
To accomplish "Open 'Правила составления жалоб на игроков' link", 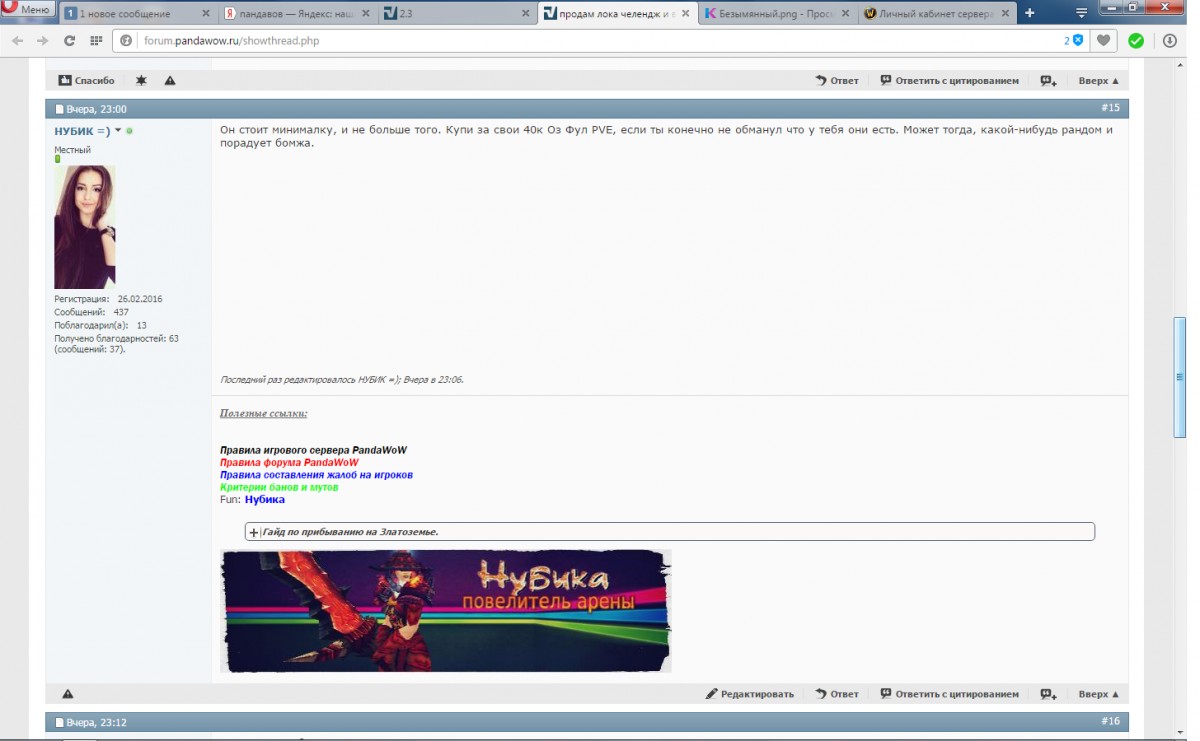I will pos(316,475).
